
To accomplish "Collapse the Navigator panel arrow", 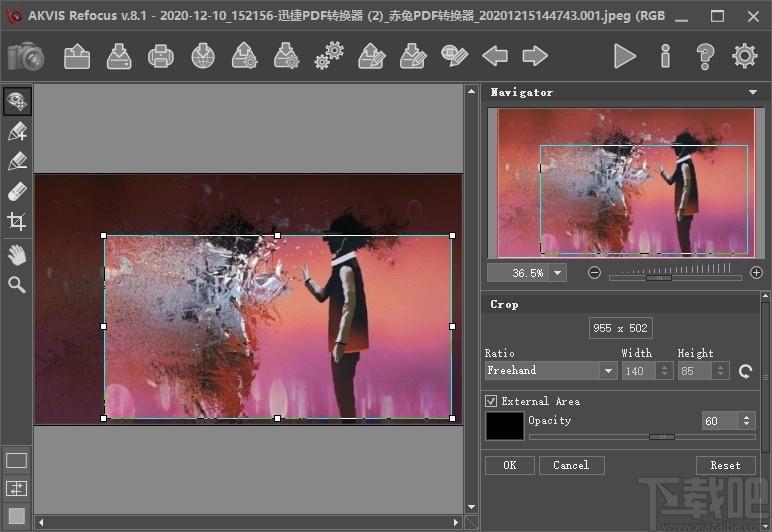I will click(x=753, y=92).
